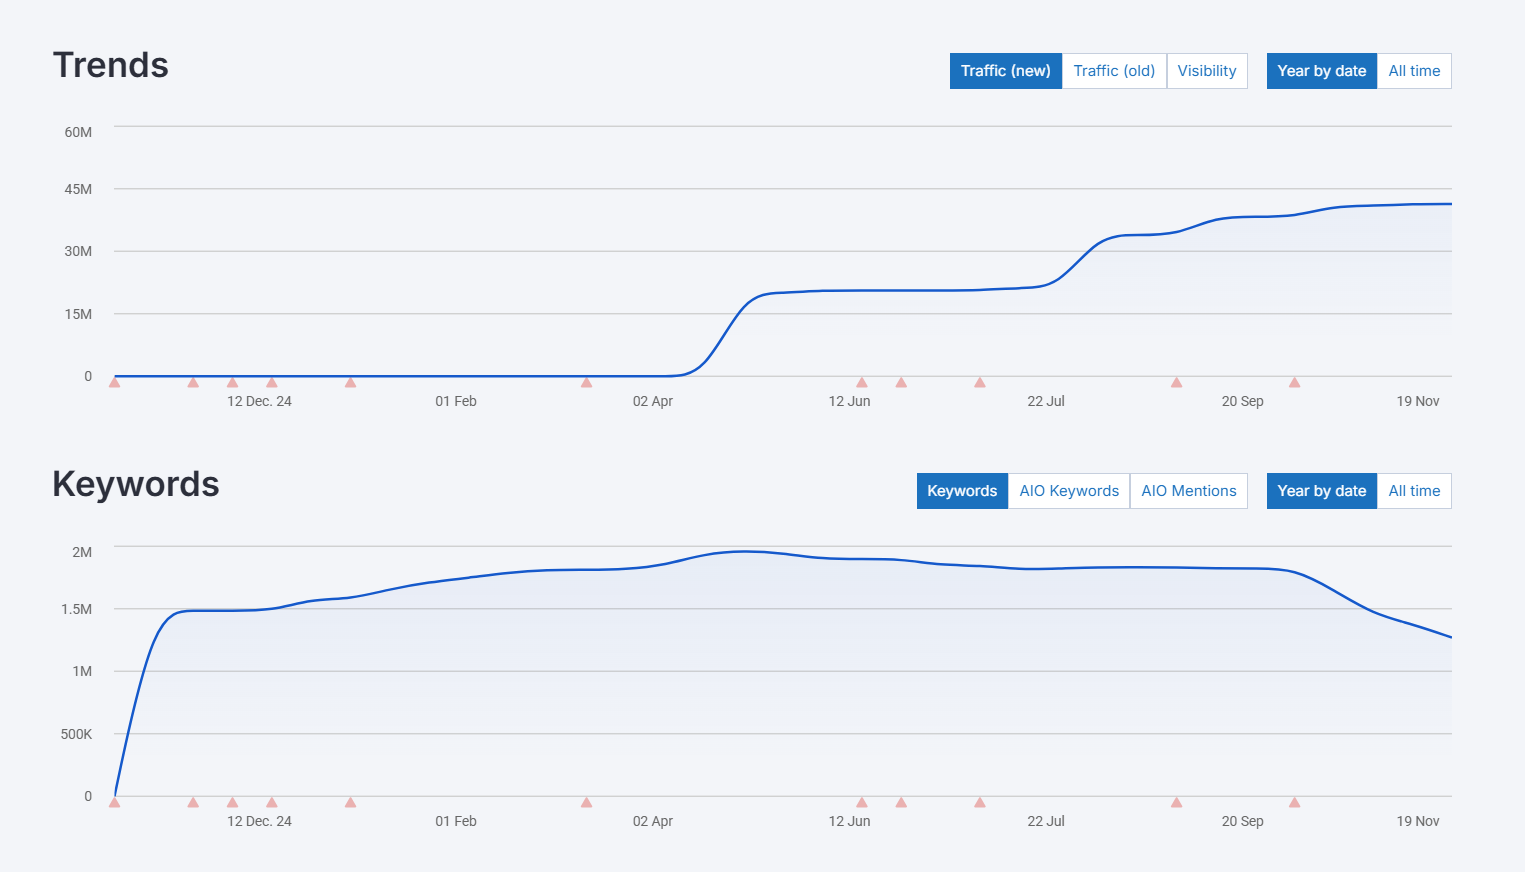Image resolution: width=1525 pixels, height=872 pixels.
Task: Open the Traffic (old) view
Action: click(x=1113, y=70)
